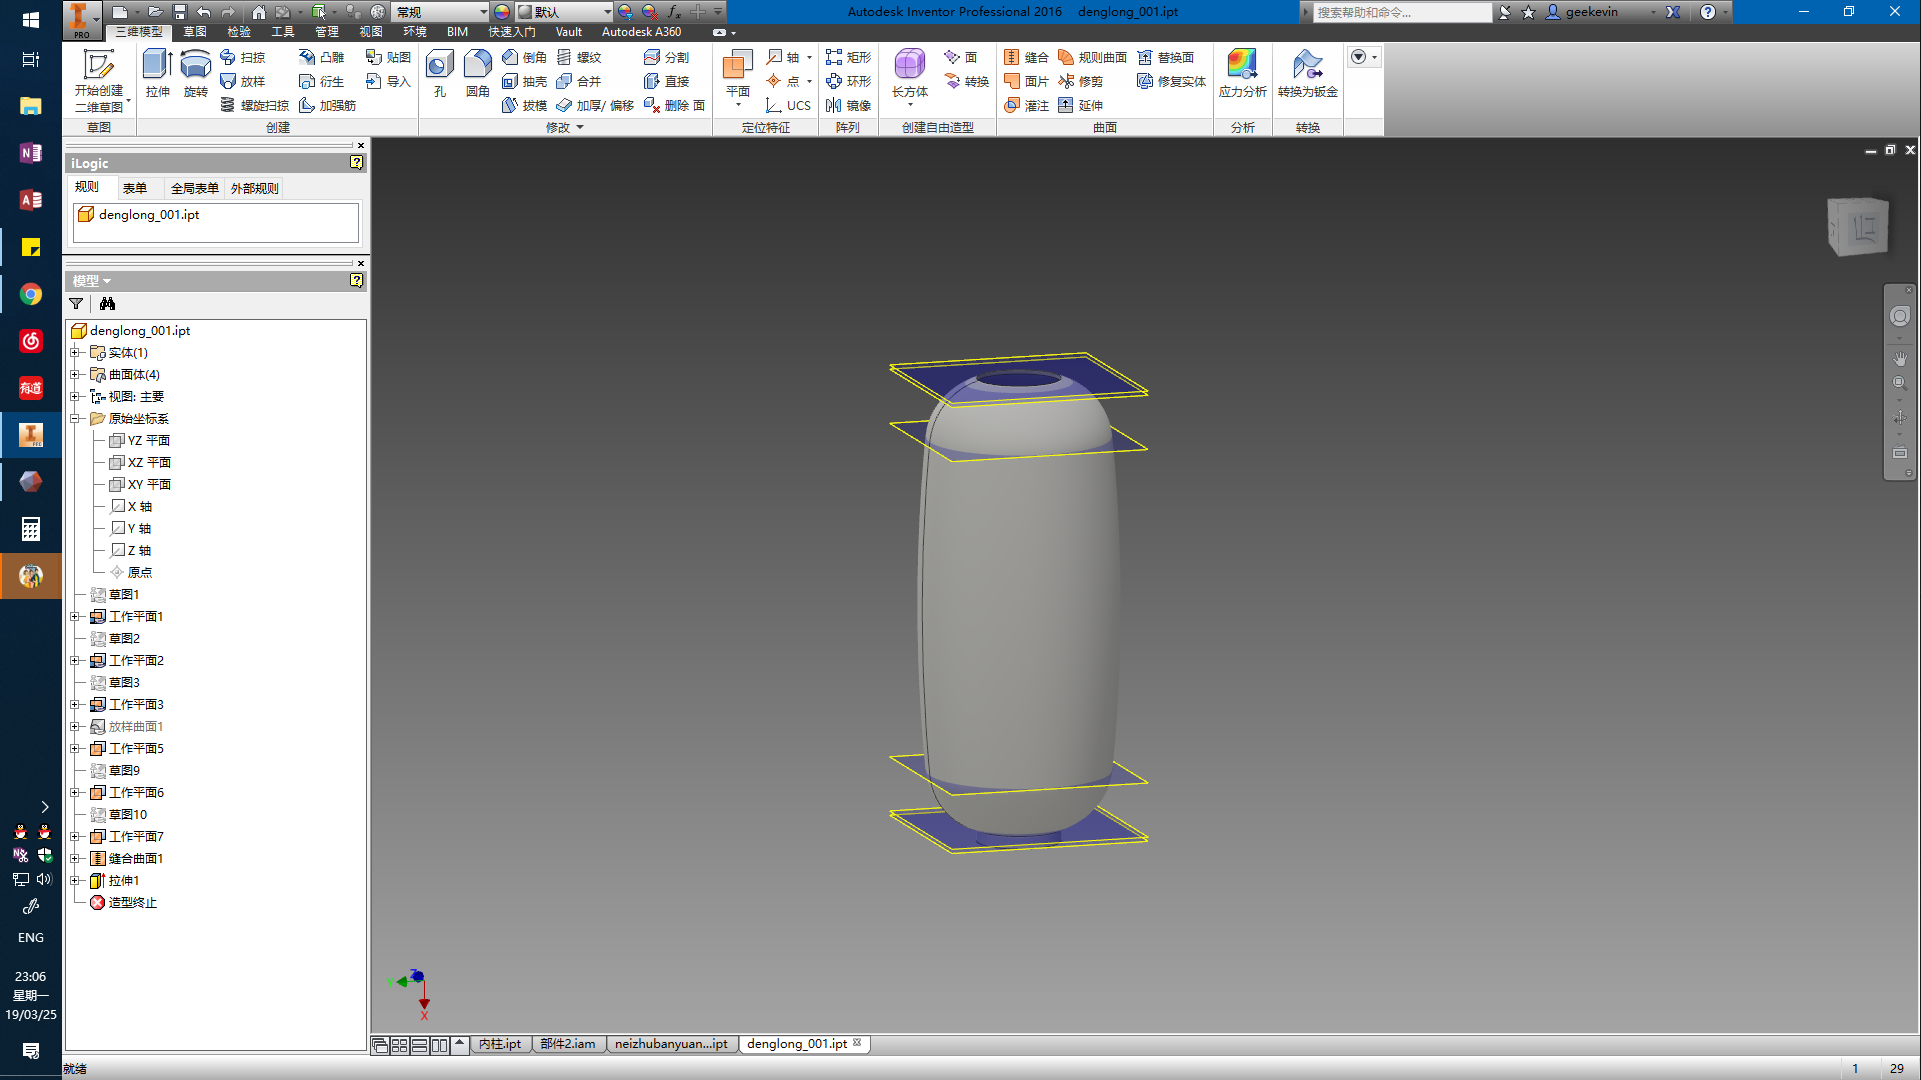Image resolution: width=1921 pixels, height=1080 pixels.
Task: Open the 表单 tab in iLogic panel
Action: pyautogui.click(x=135, y=188)
